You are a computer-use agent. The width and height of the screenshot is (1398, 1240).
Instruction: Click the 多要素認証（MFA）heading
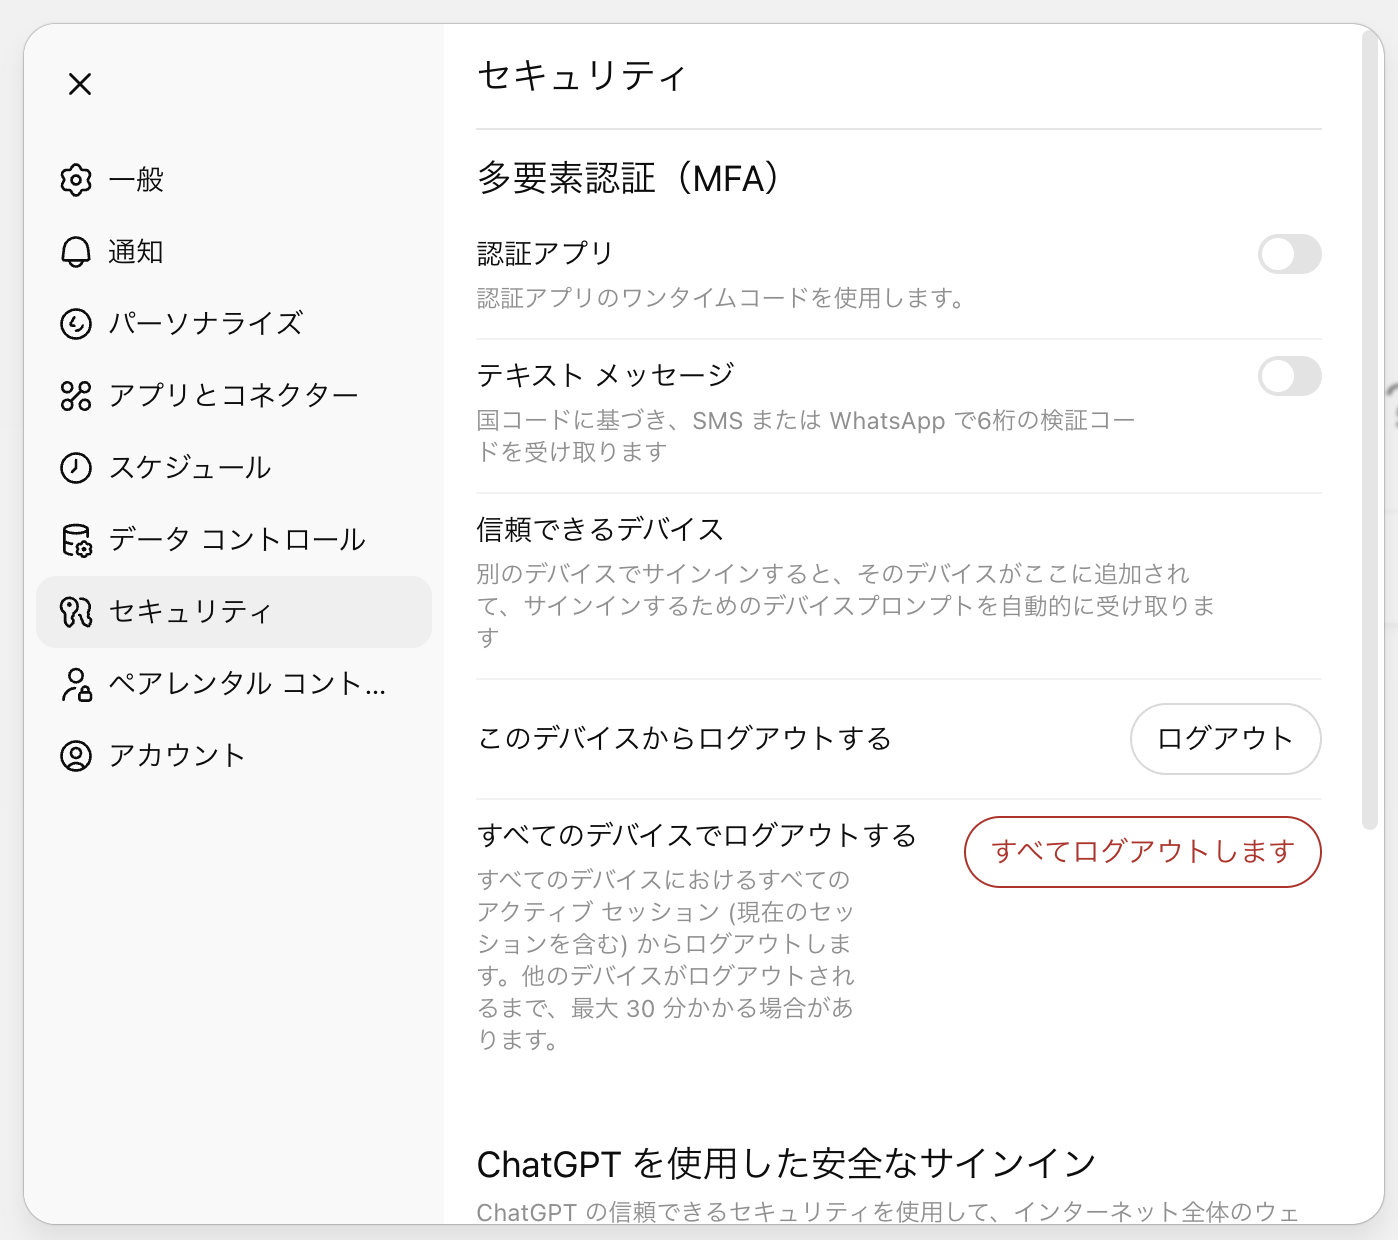coord(628,178)
